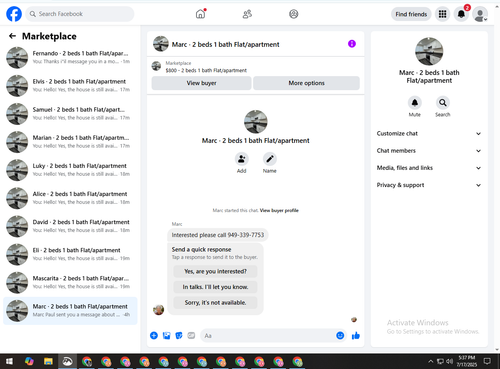Expand the Customize chat section

click(429, 133)
